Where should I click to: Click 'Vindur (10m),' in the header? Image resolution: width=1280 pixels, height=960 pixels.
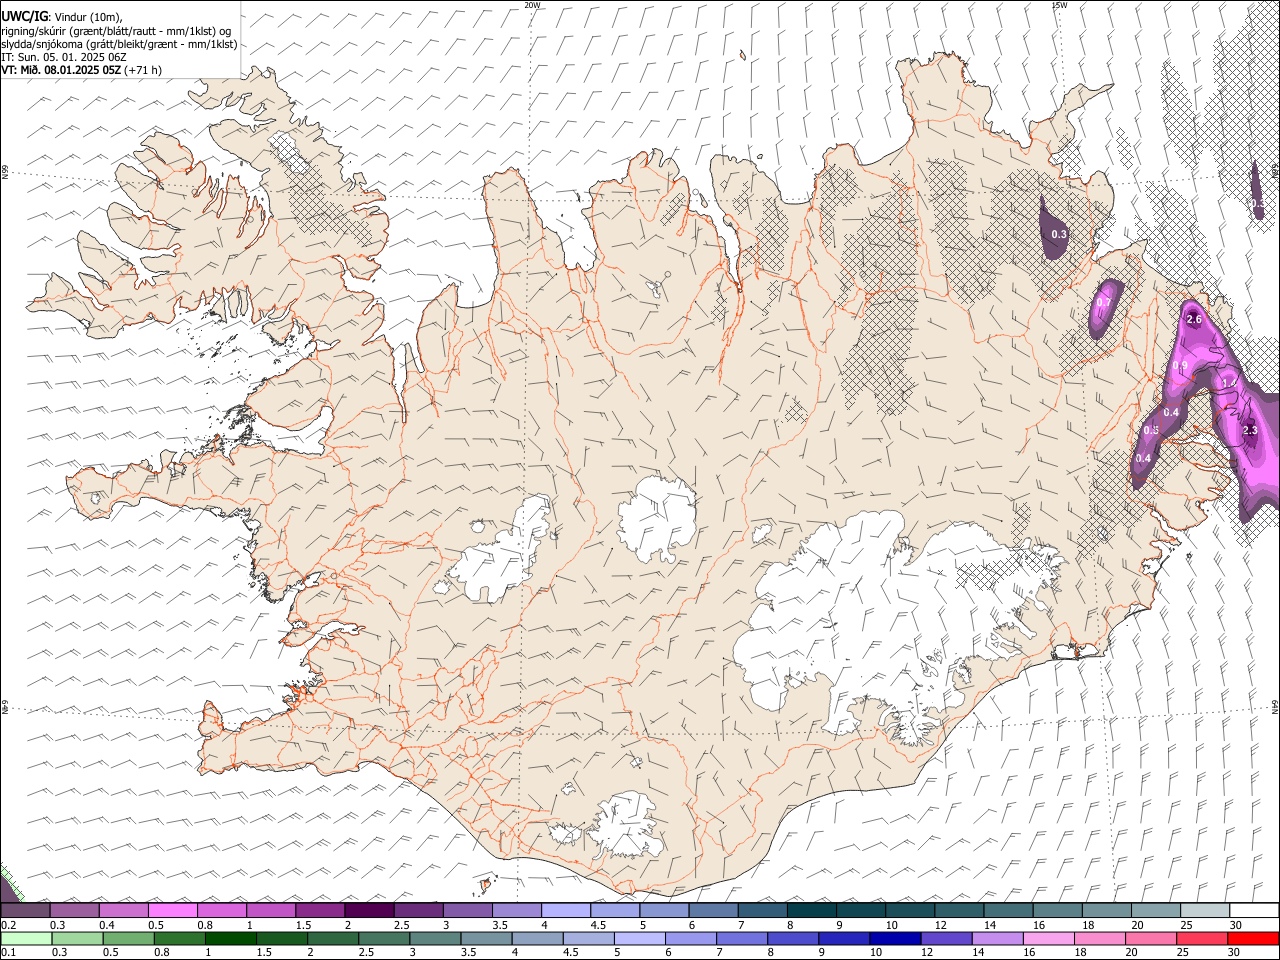click(88, 18)
